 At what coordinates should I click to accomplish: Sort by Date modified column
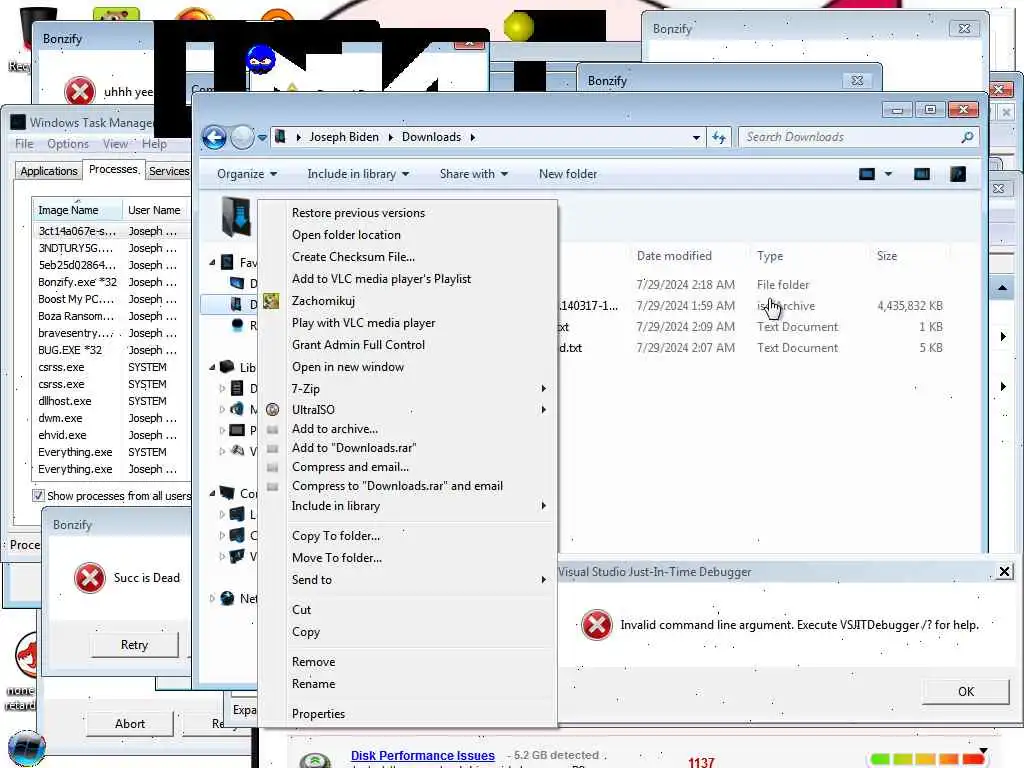tap(674, 256)
